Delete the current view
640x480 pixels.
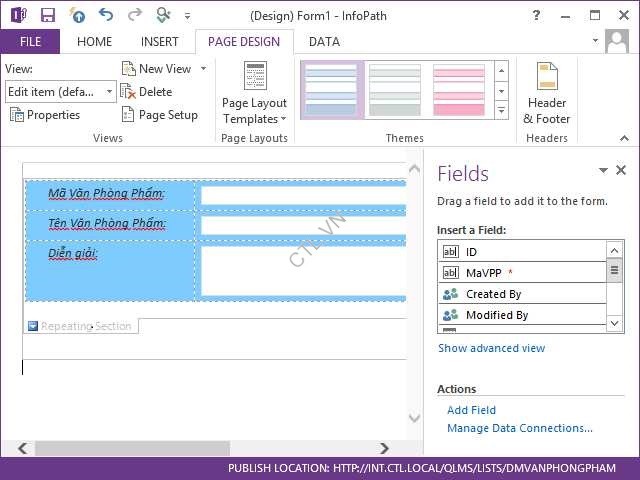coord(146,91)
